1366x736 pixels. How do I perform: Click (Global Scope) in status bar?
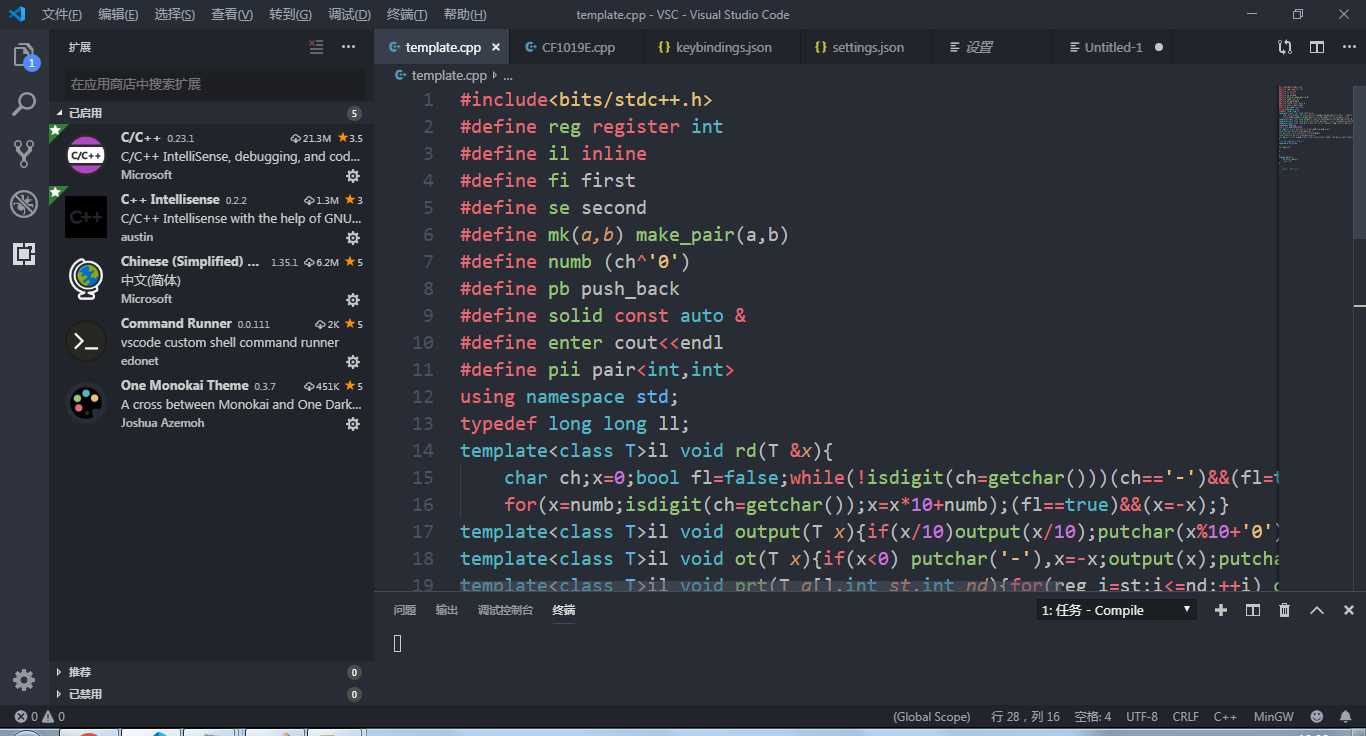(x=931, y=716)
